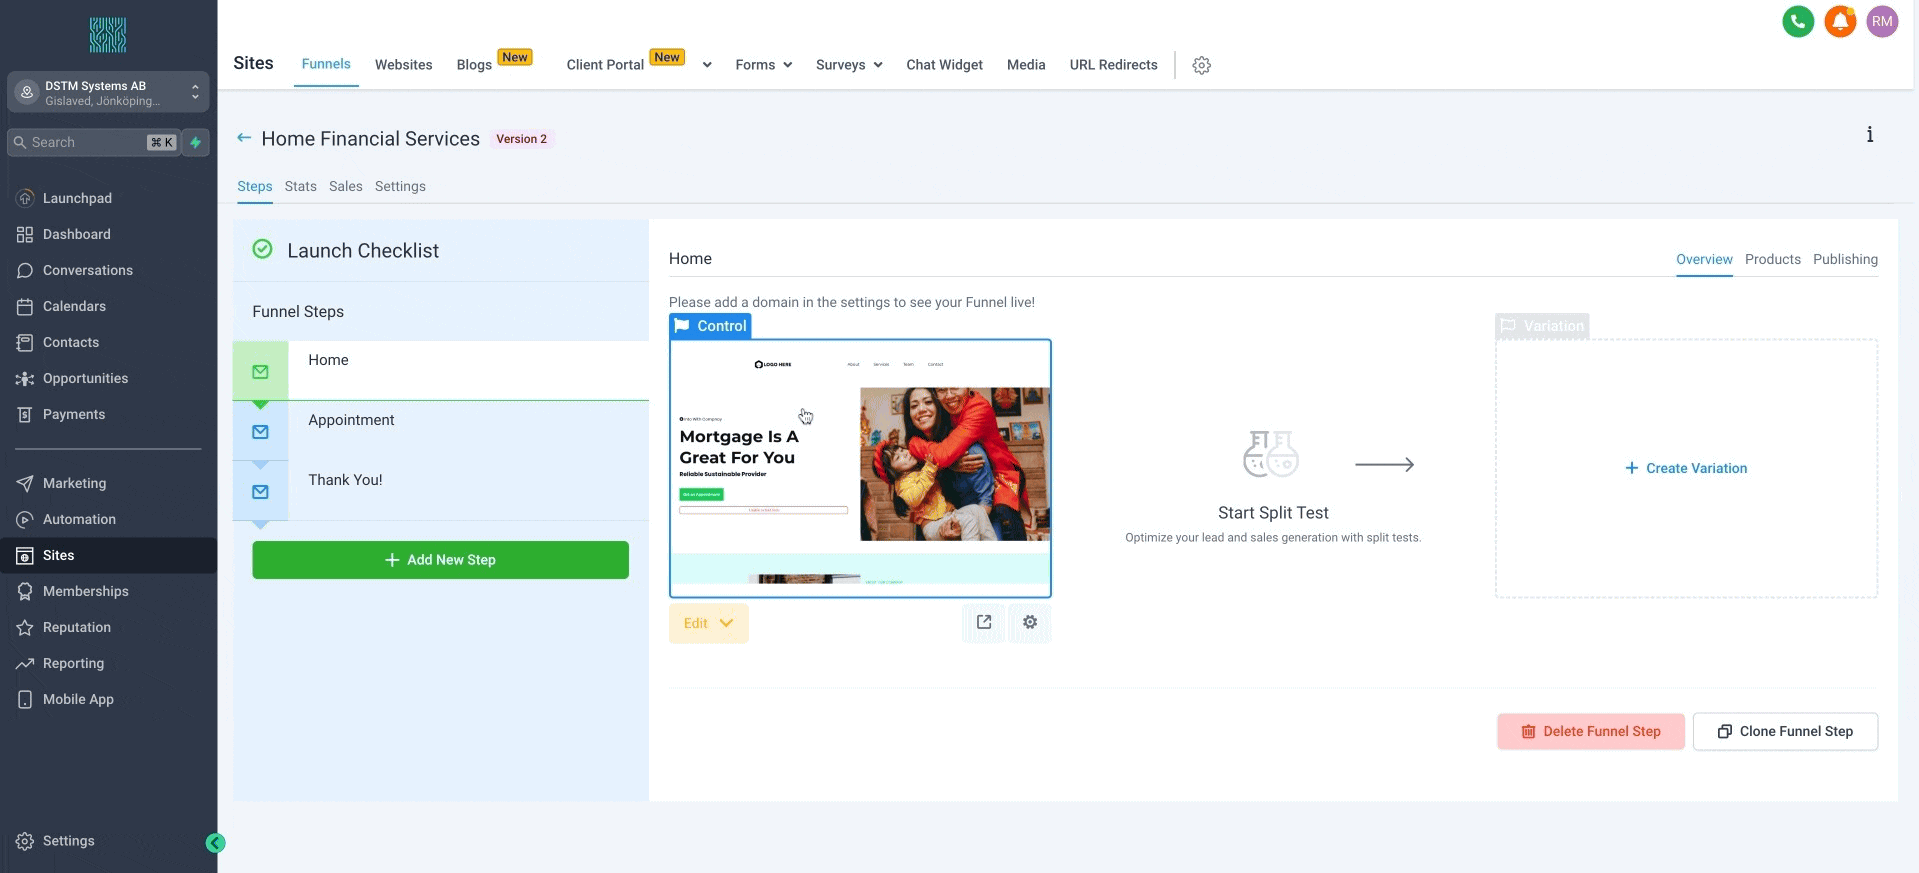Click Create Variation link
1919x873 pixels.
1686,468
